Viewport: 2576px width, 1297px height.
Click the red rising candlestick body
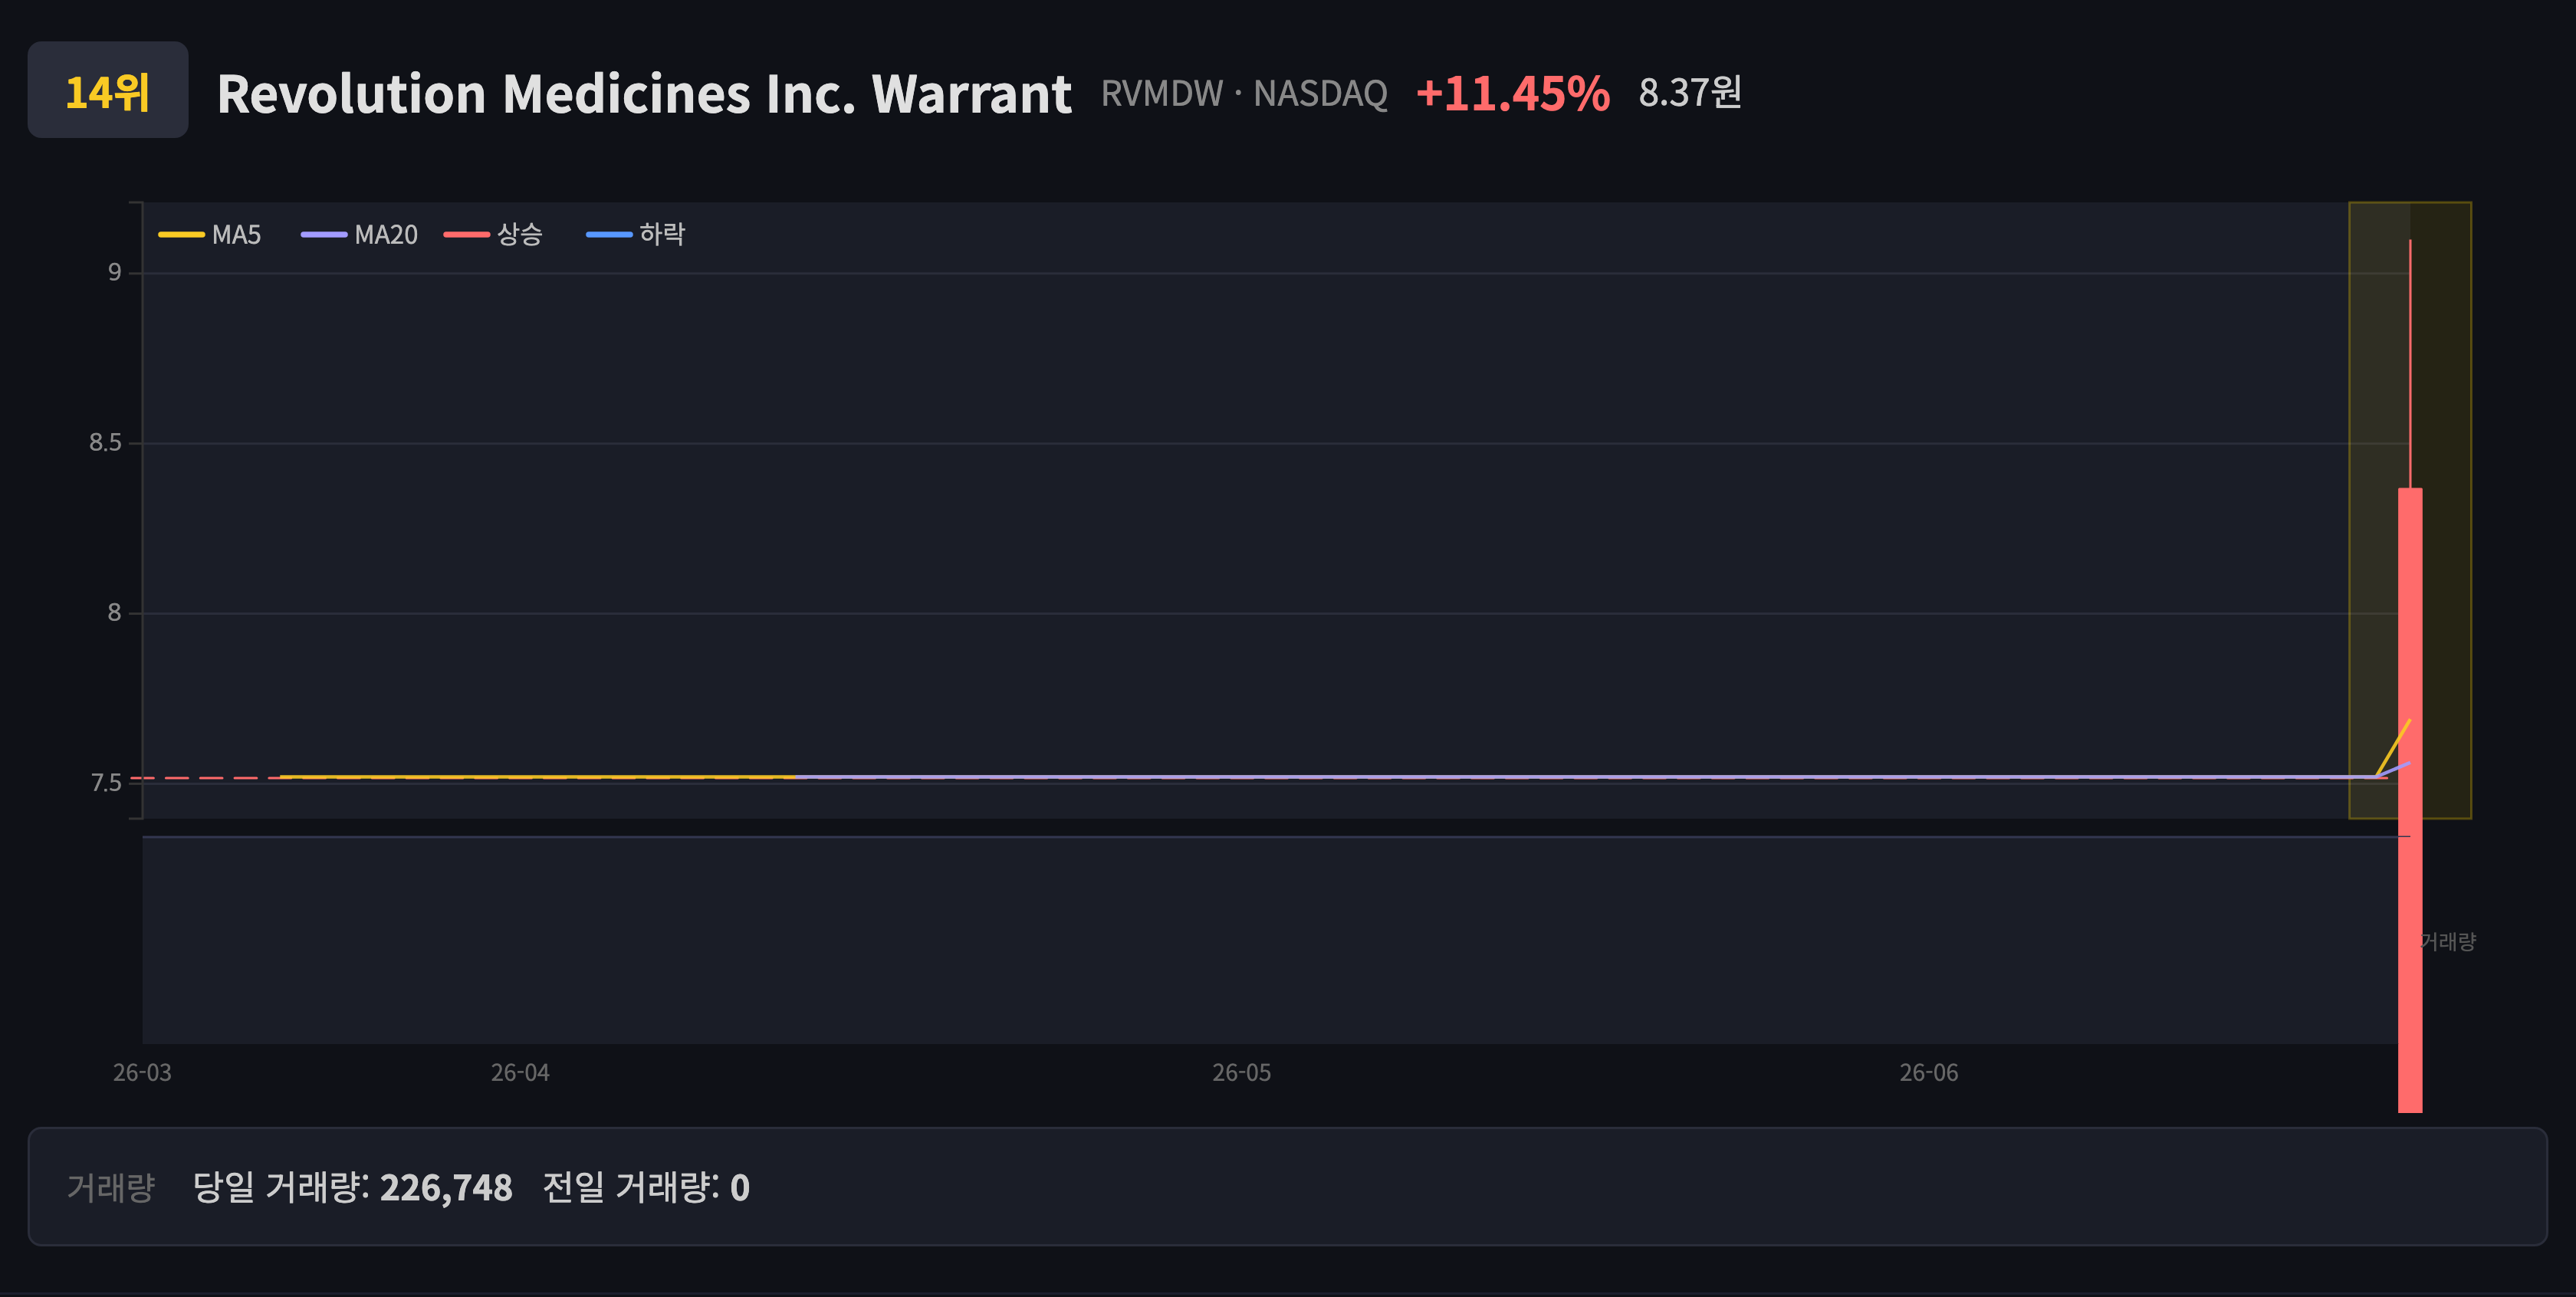pyautogui.click(x=2410, y=800)
